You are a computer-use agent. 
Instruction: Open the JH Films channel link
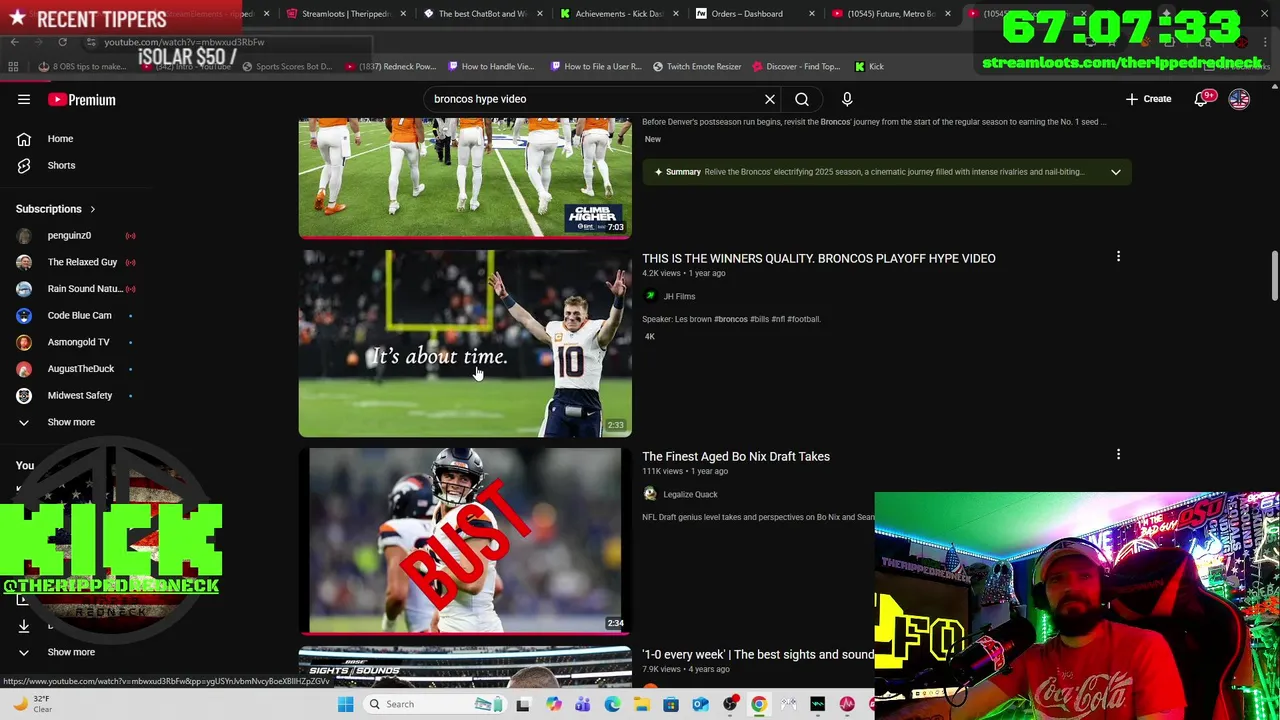[679, 296]
